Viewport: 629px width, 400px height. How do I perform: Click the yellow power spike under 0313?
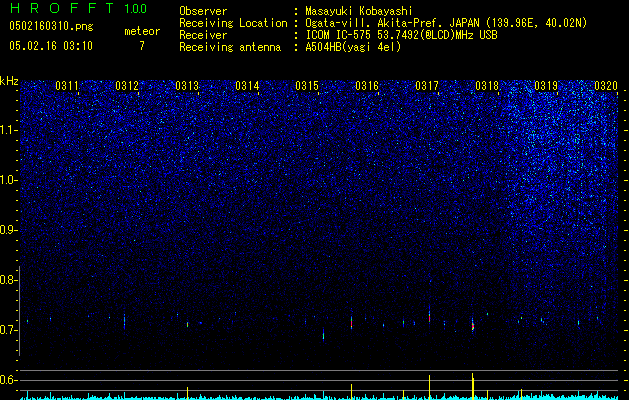point(187,393)
